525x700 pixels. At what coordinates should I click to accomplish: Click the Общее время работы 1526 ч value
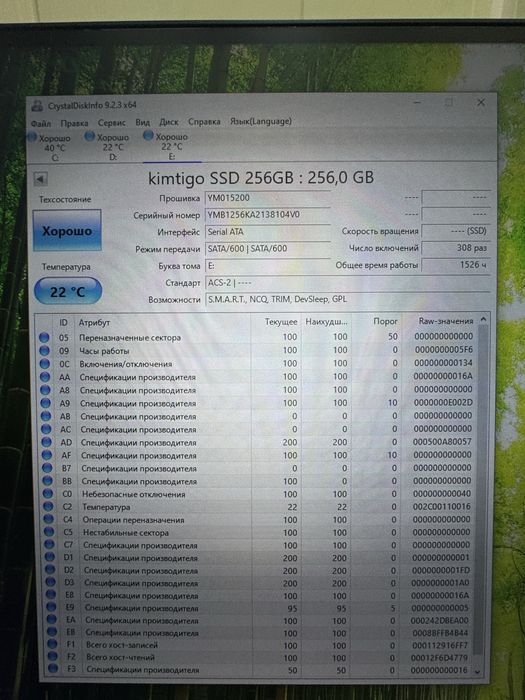tap(456, 265)
